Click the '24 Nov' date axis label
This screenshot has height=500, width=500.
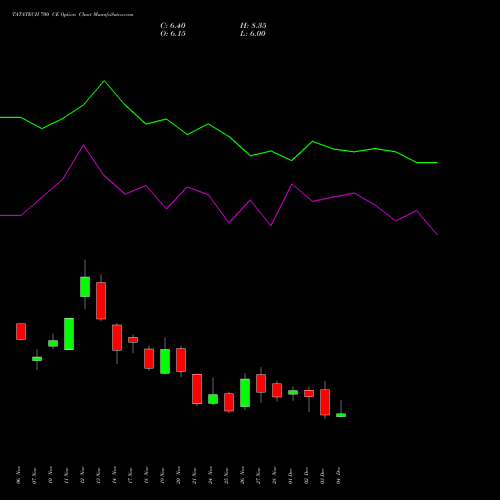(x=210, y=475)
